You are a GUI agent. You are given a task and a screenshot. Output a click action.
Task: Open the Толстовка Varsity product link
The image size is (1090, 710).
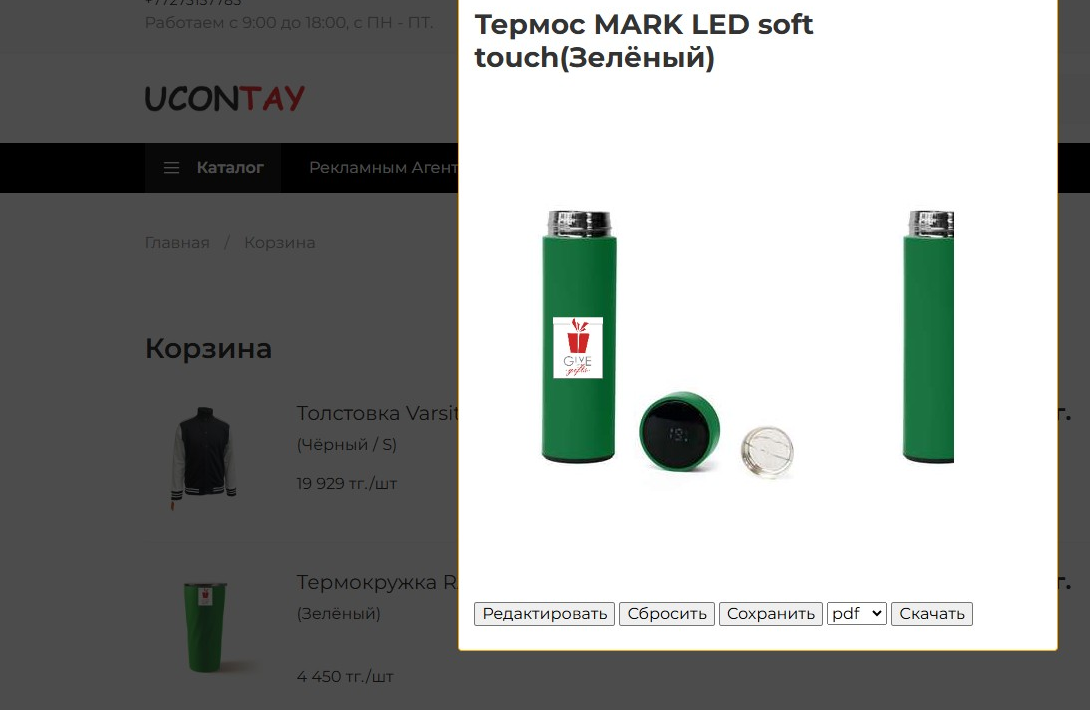pos(377,413)
